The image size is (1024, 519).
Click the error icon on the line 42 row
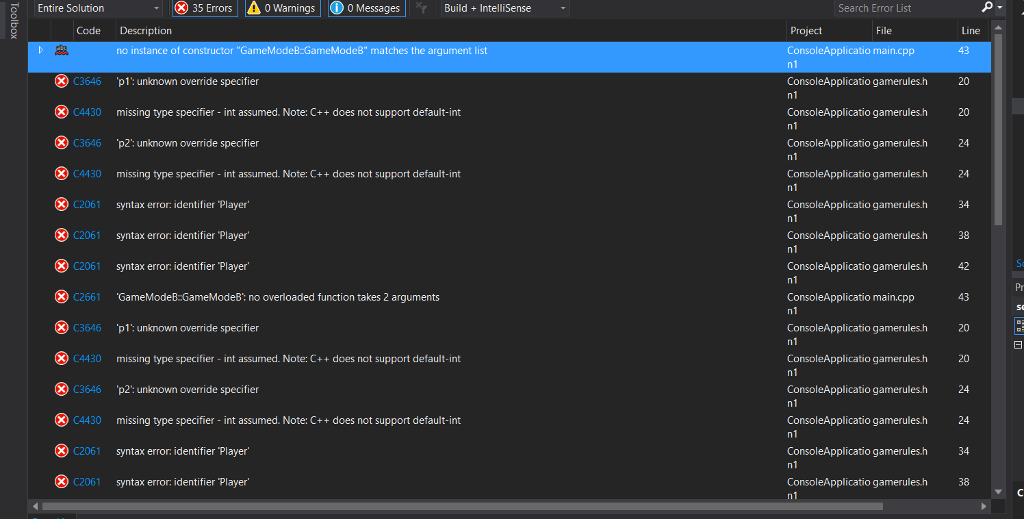click(x=61, y=266)
